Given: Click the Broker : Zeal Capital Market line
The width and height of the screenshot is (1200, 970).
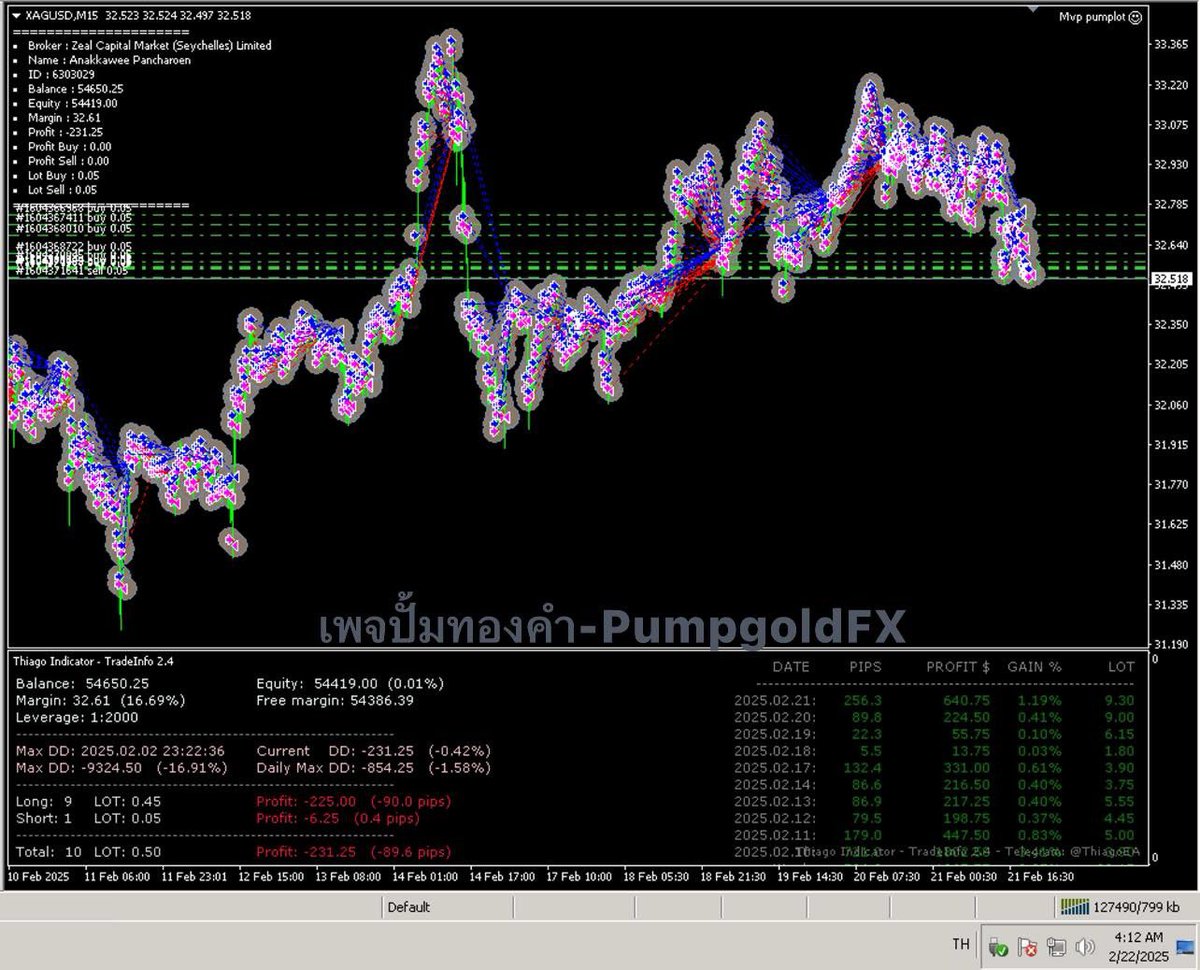Looking at the screenshot, I should click(149, 45).
